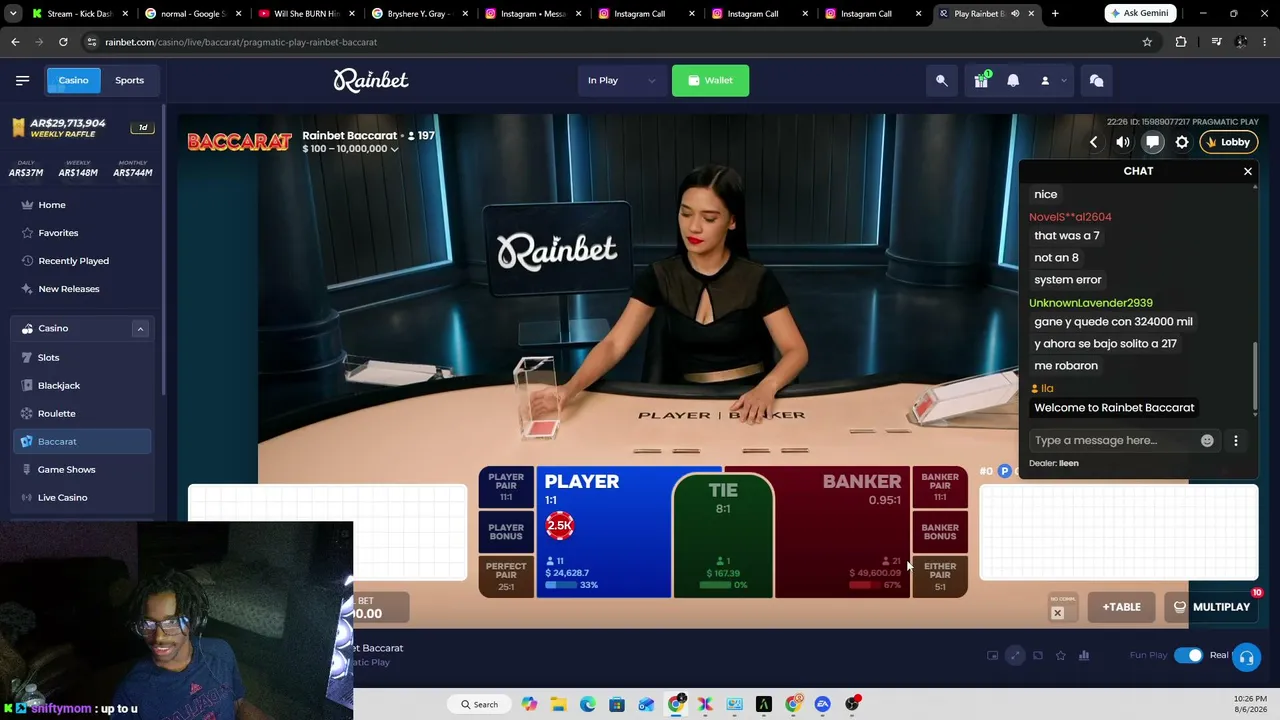Viewport: 1280px width, 720px height.
Task: Open the live support headset button
Action: pyautogui.click(x=1246, y=657)
